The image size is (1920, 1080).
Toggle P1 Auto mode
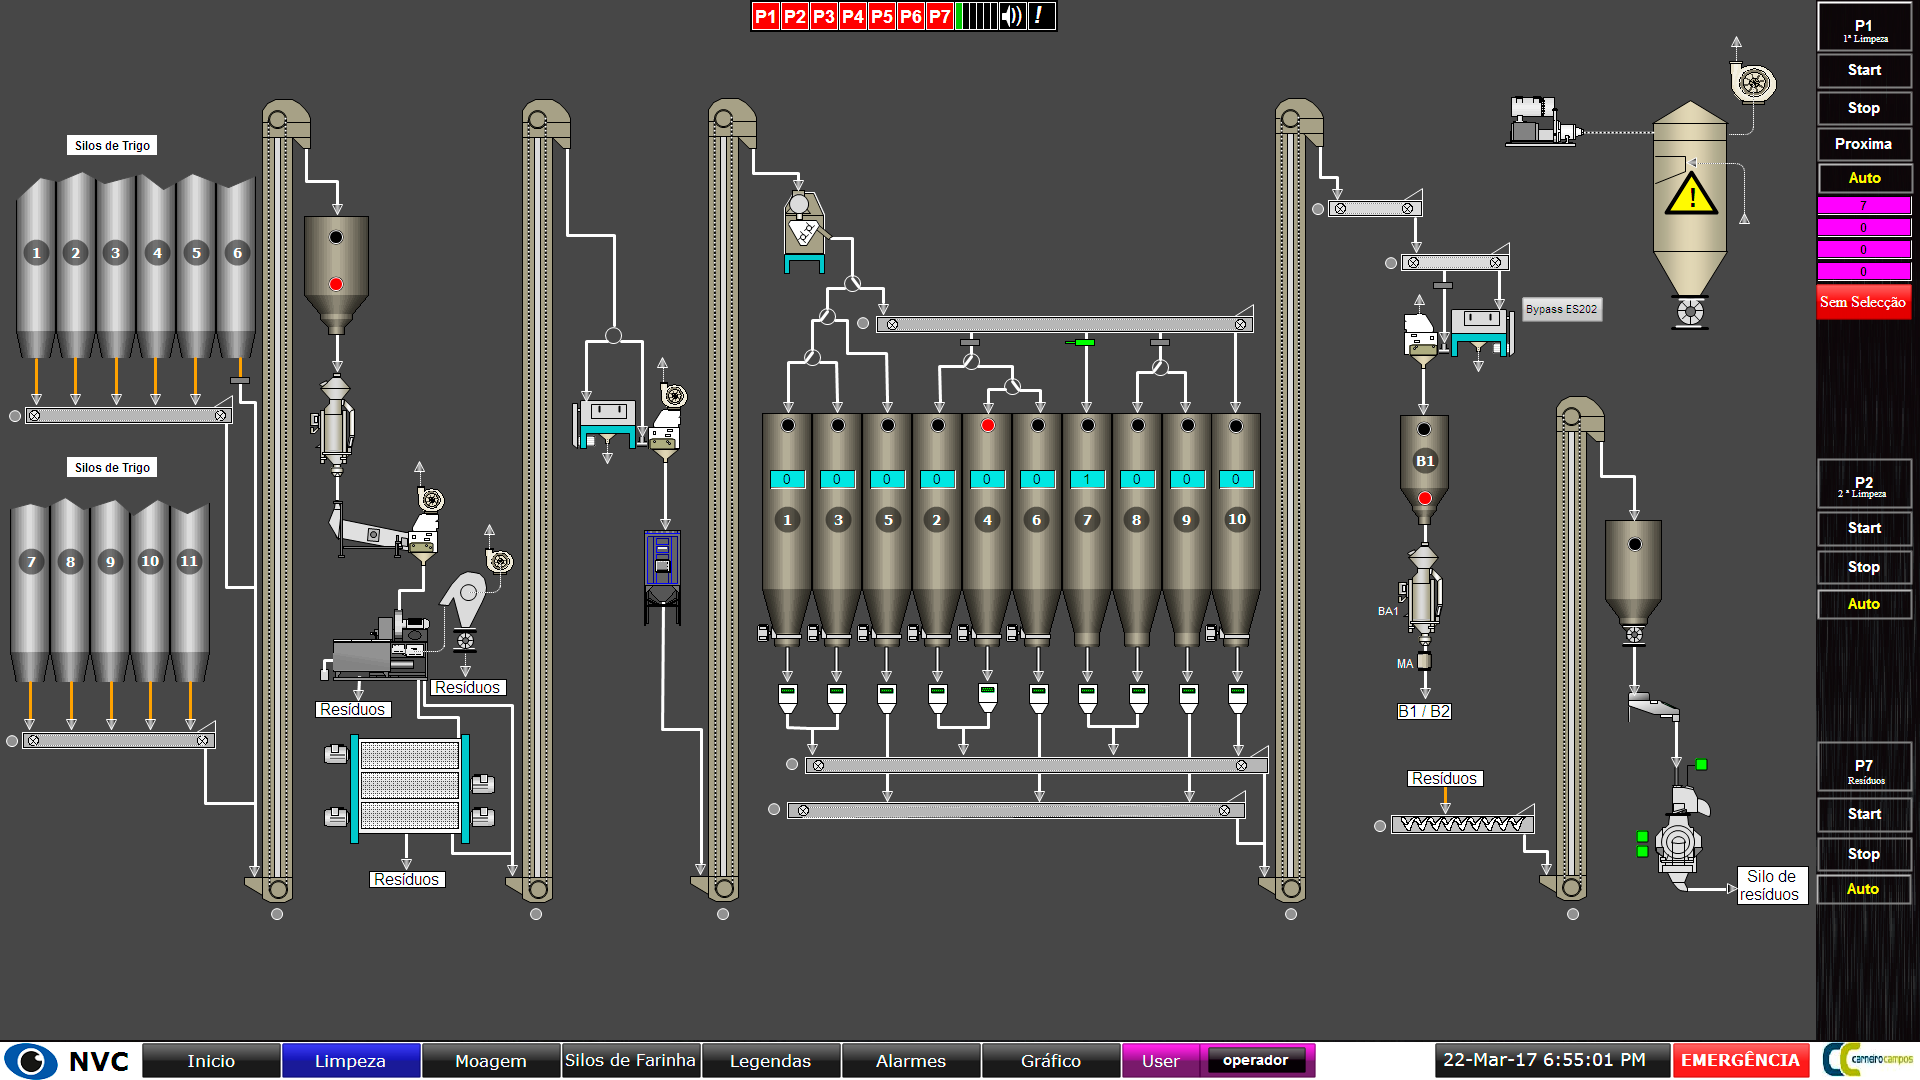[x=1864, y=178]
